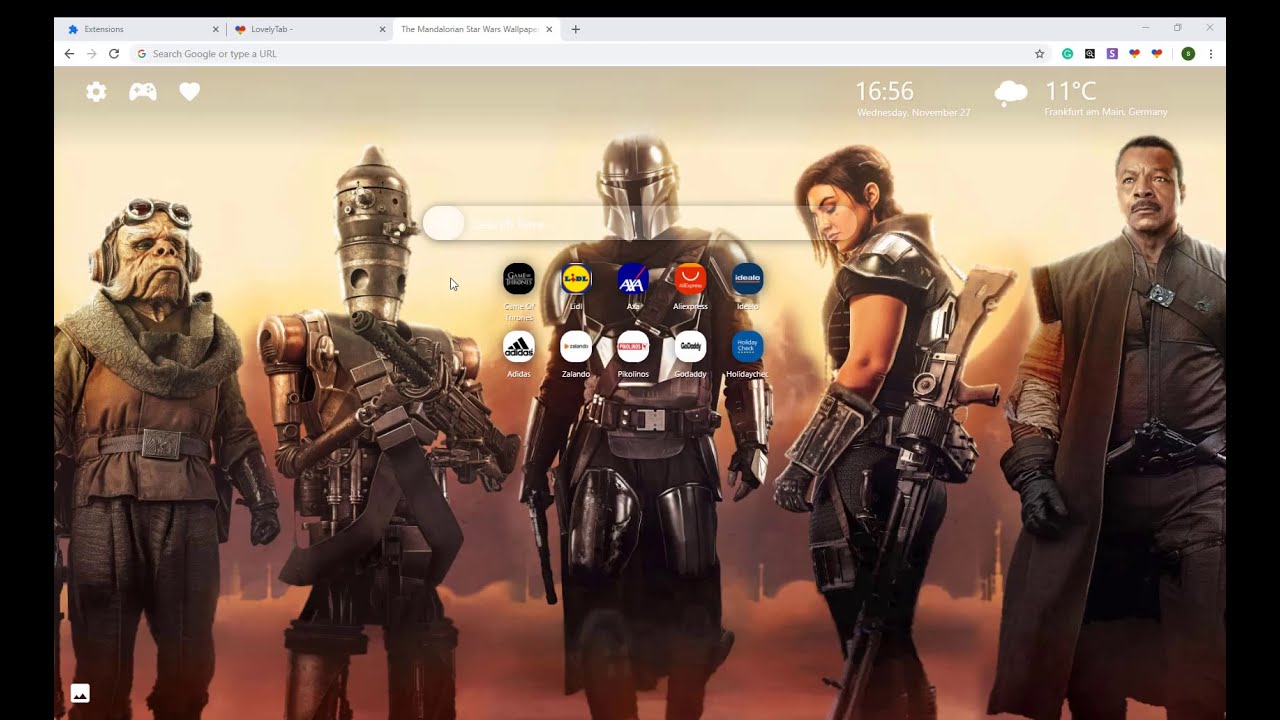Click the purple S extension icon
This screenshot has height=720, width=1280.
[x=1112, y=54]
